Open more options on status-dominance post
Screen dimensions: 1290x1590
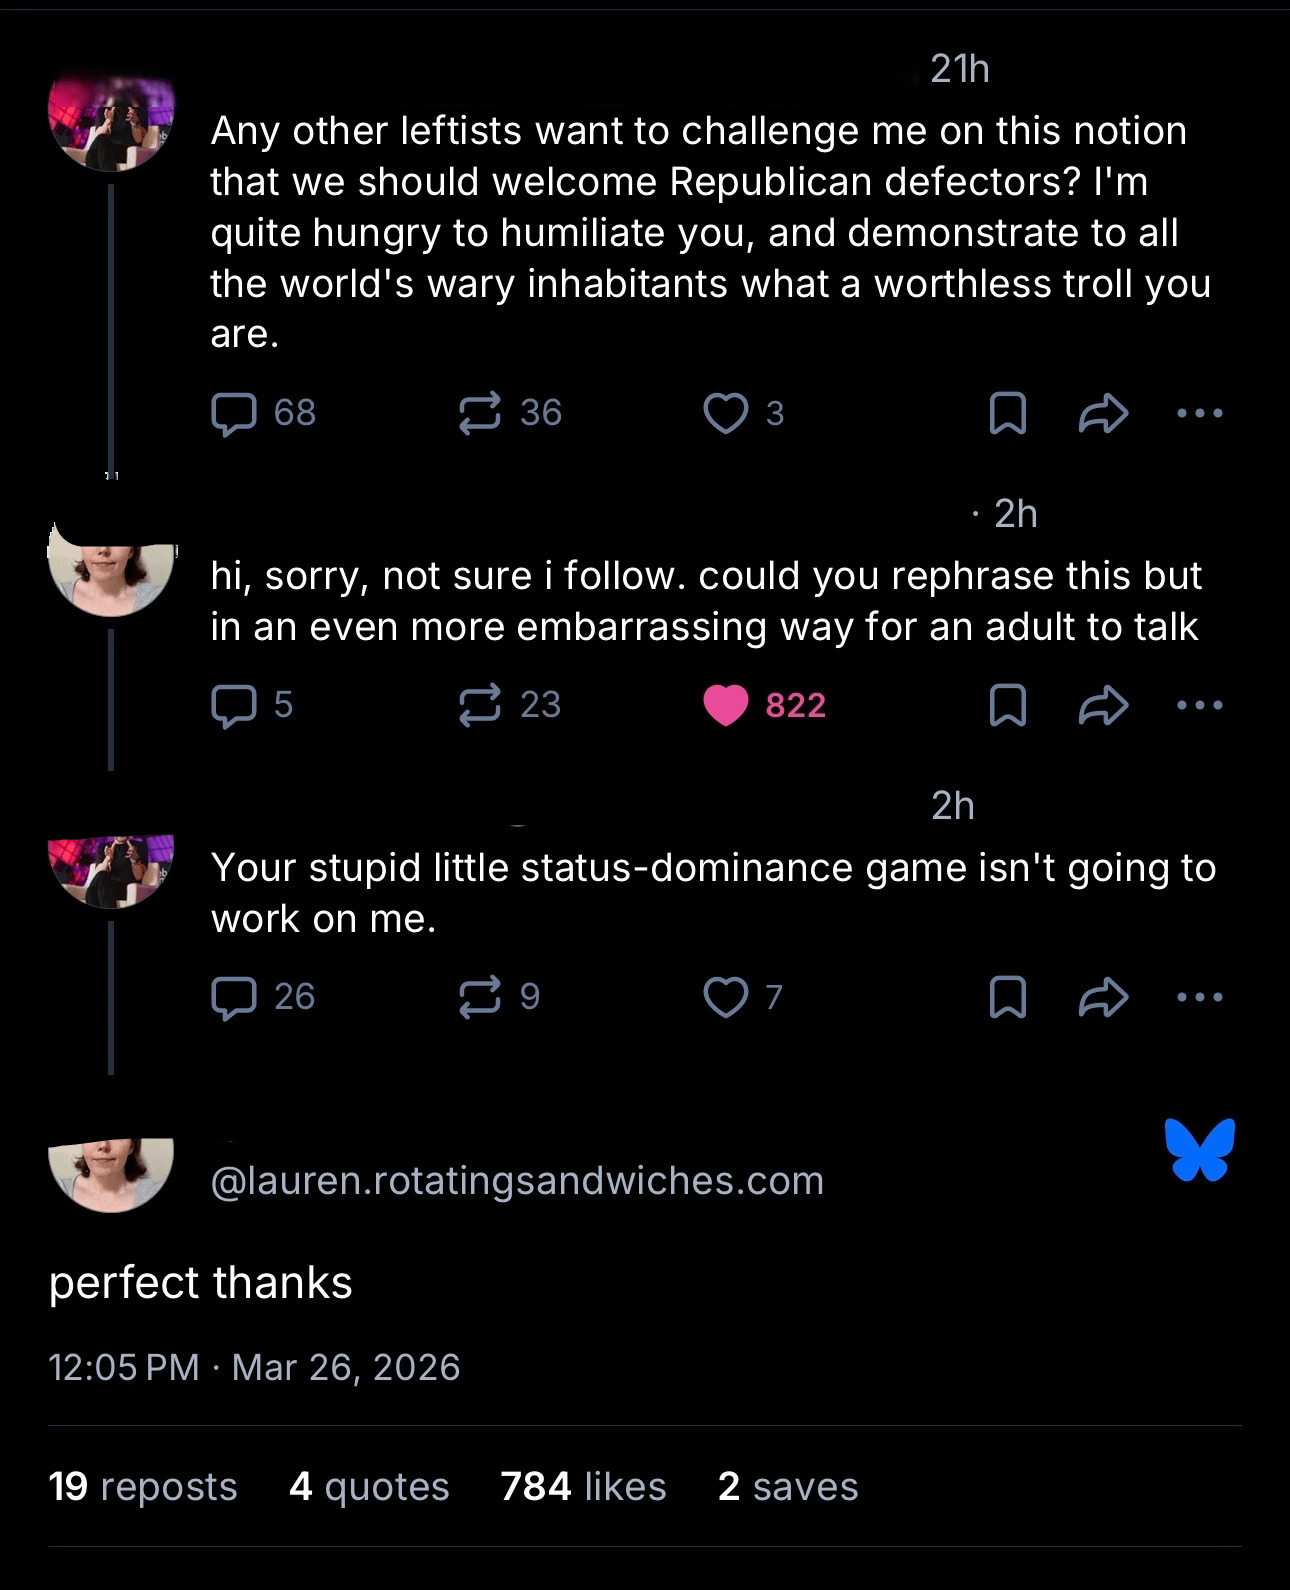click(1199, 997)
